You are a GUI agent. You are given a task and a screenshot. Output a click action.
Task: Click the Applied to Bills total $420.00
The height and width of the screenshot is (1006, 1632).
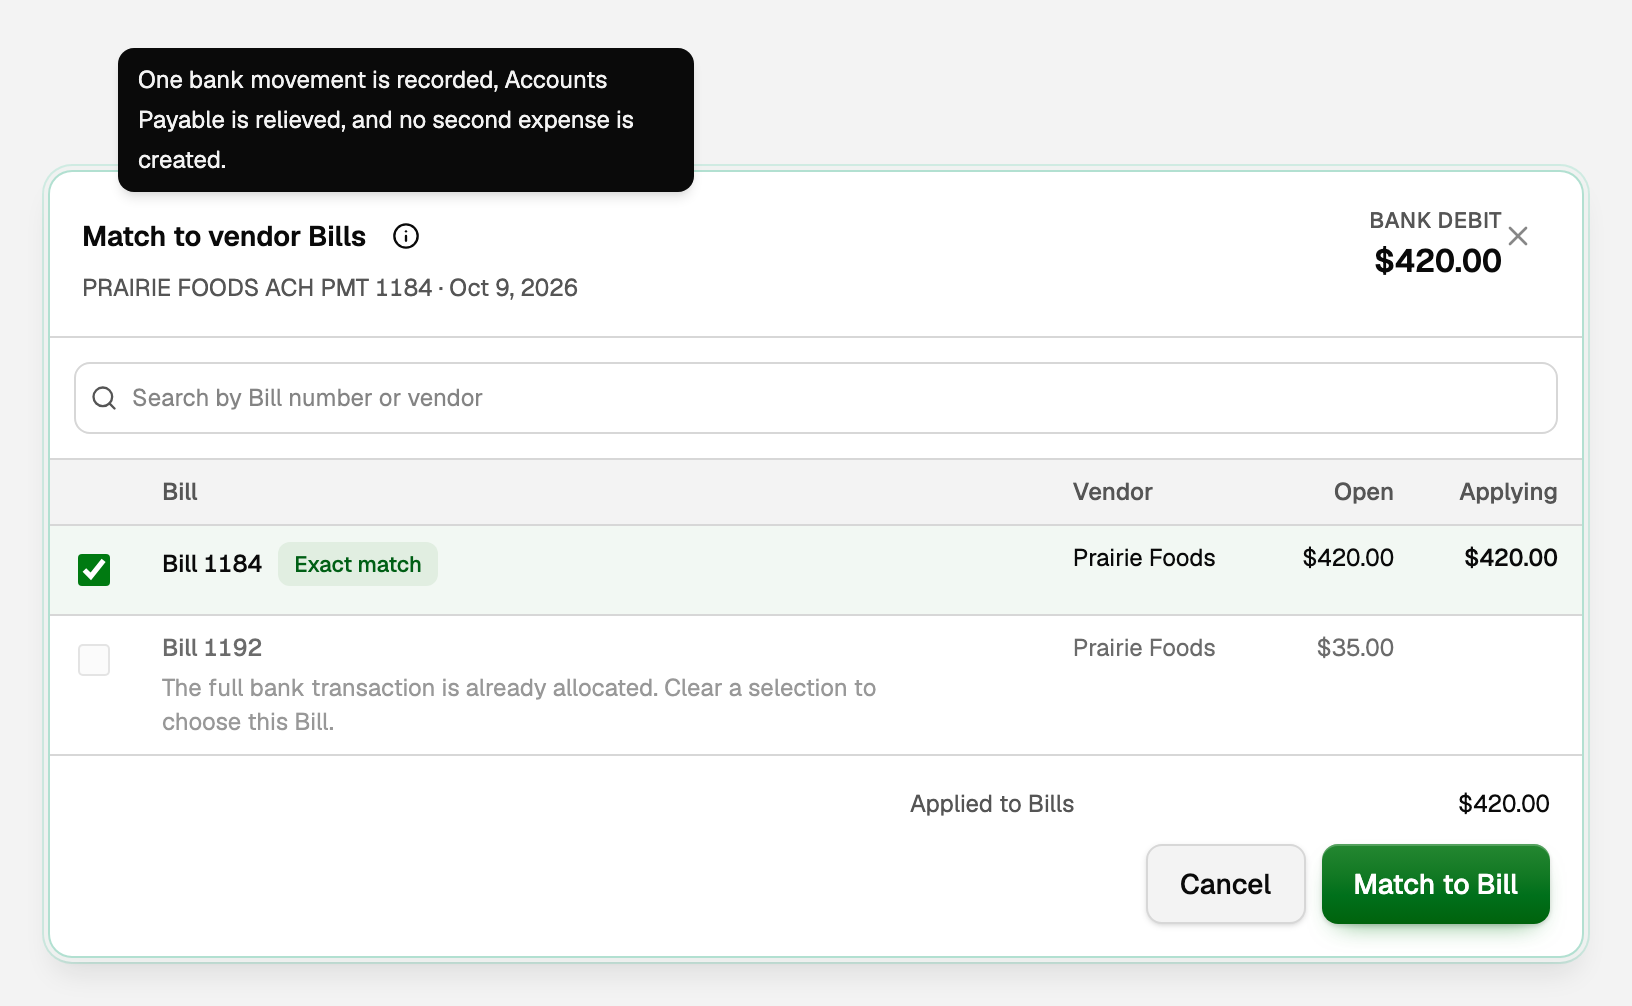1504,804
